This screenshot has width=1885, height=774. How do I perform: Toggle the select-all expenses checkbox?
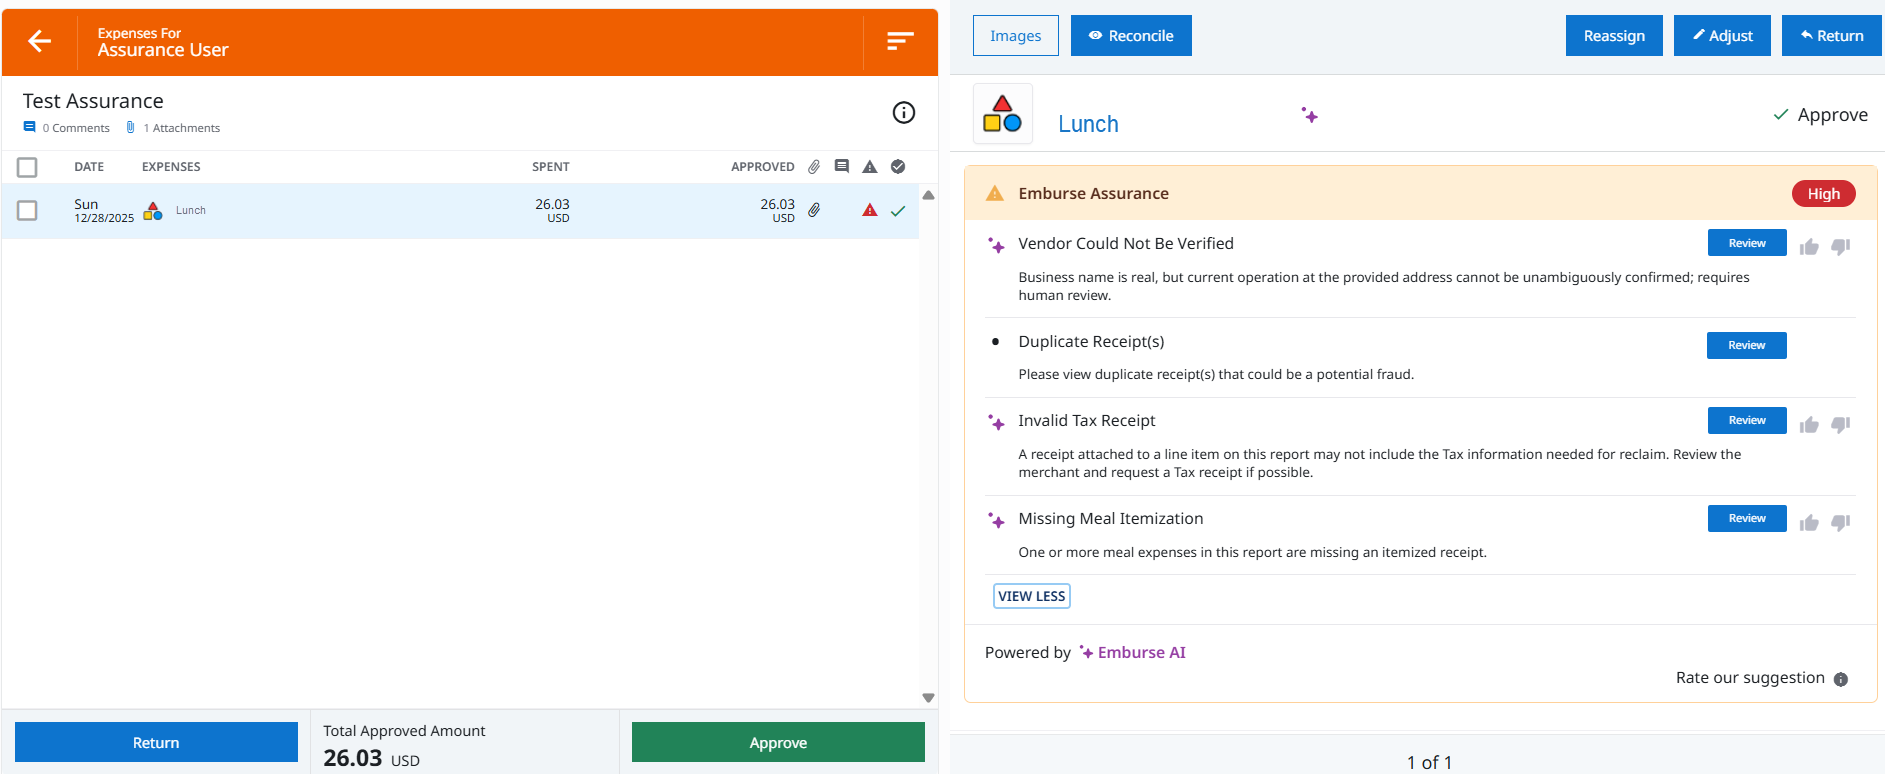pos(27,167)
